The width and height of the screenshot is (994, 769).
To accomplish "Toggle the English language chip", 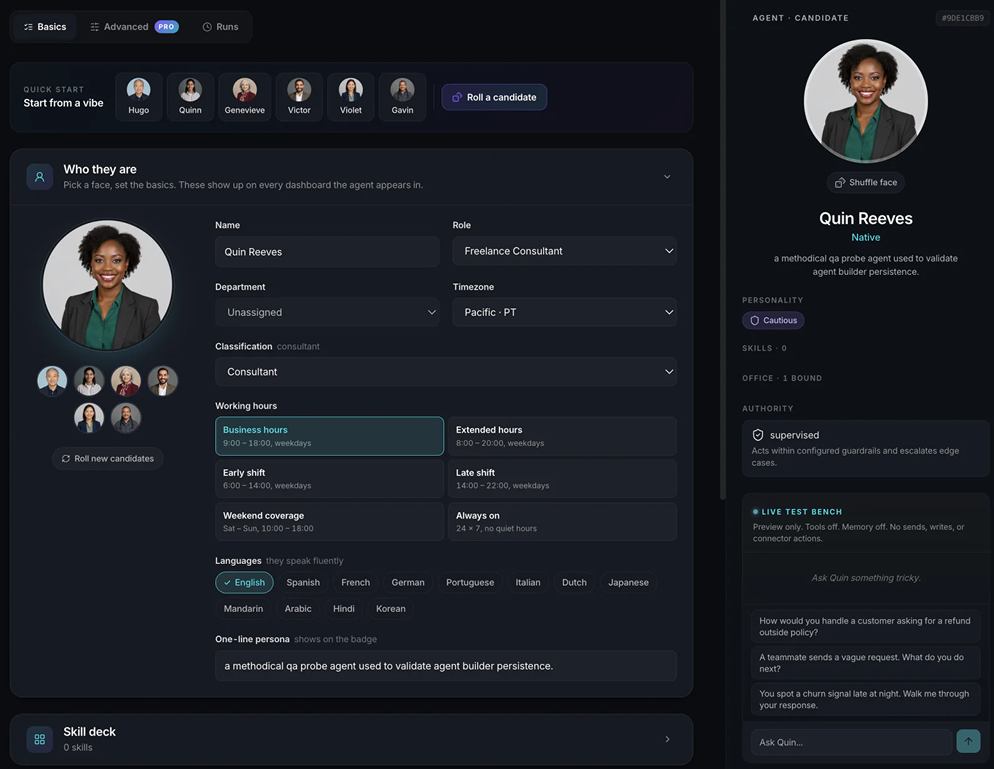I will (244, 583).
